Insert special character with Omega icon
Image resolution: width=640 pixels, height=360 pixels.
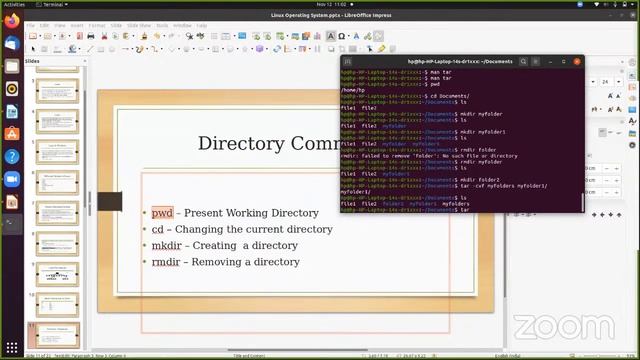[342, 36]
